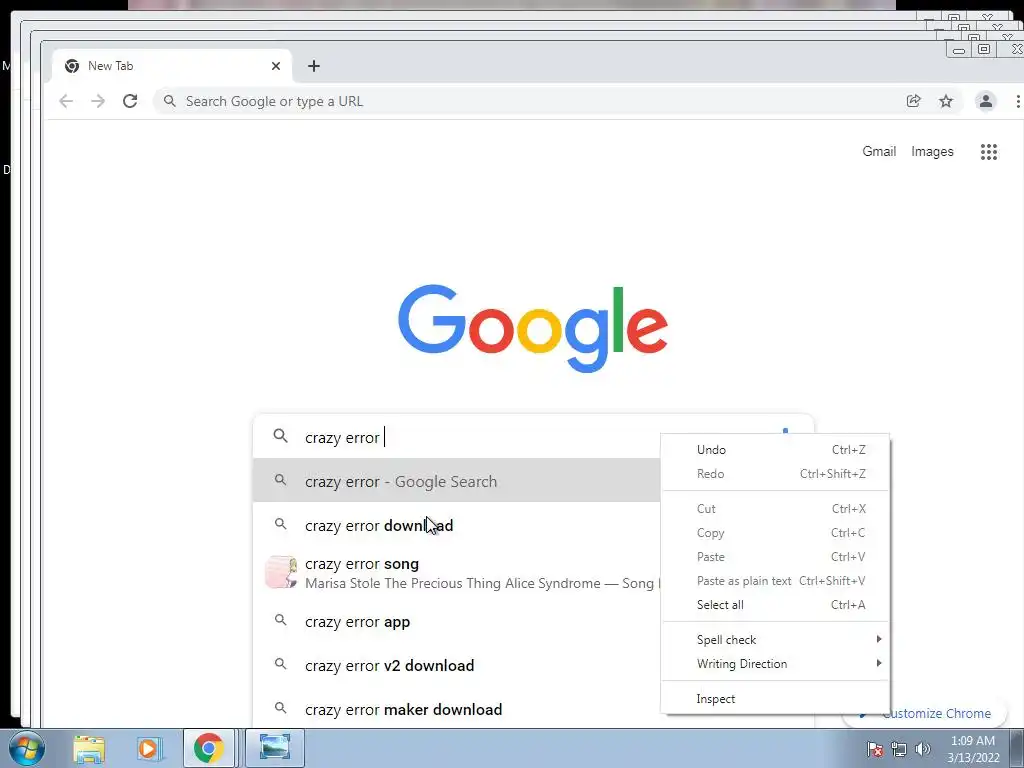The image size is (1024, 768).
Task: Expand the Writing Direction submenu
Action: click(x=775, y=664)
